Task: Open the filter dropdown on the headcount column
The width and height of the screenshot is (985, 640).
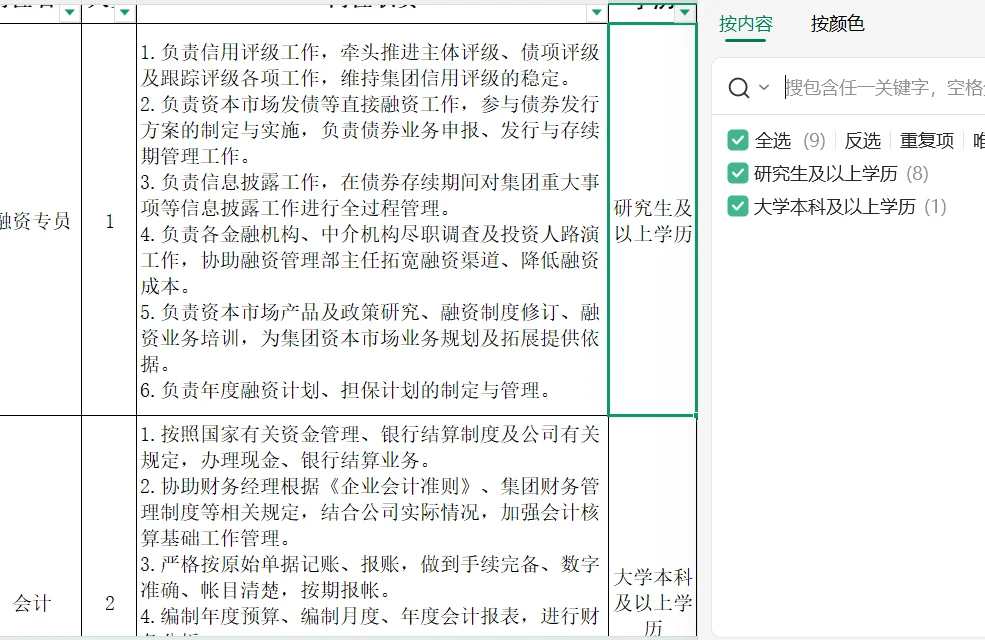Action: 124,11
